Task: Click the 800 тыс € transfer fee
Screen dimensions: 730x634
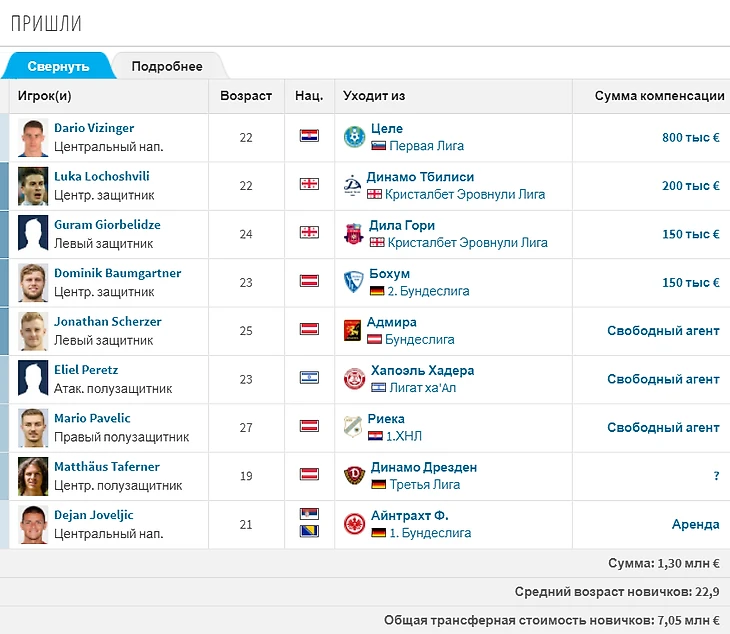Action: point(690,138)
